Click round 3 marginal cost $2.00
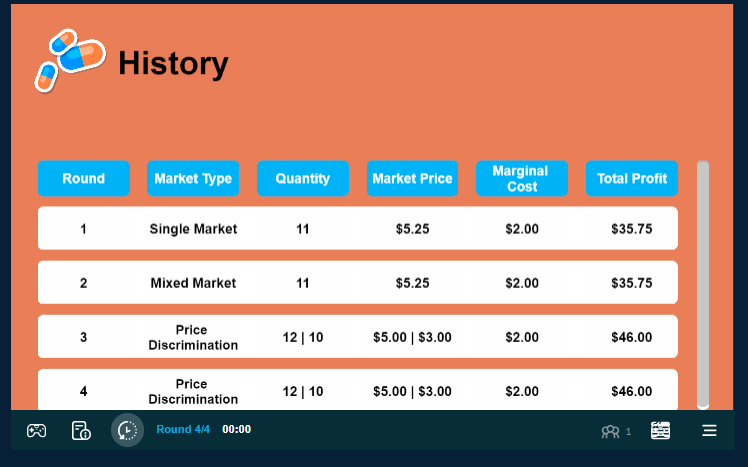The image size is (748, 467). pyautogui.click(x=522, y=337)
